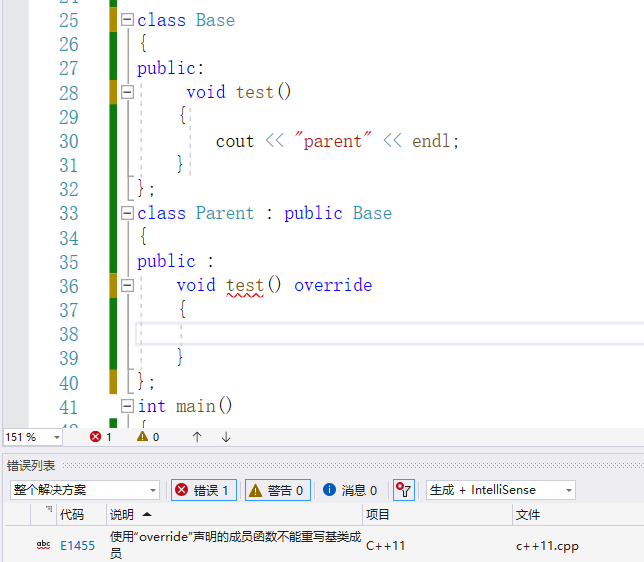Click the c++11.cpp file cell
Viewport: 644px width, 562px height.
pos(547,546)
